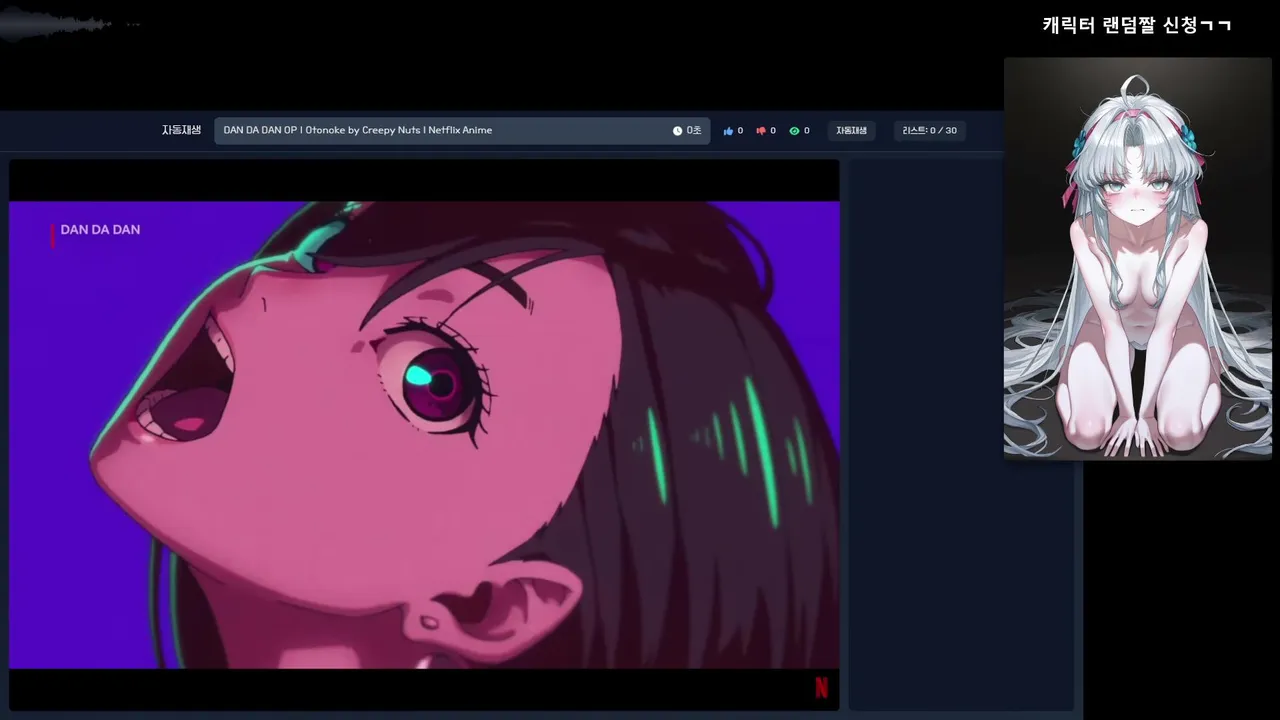
Task: Click the 자동재생 label left of title
Action: point(181,130)
